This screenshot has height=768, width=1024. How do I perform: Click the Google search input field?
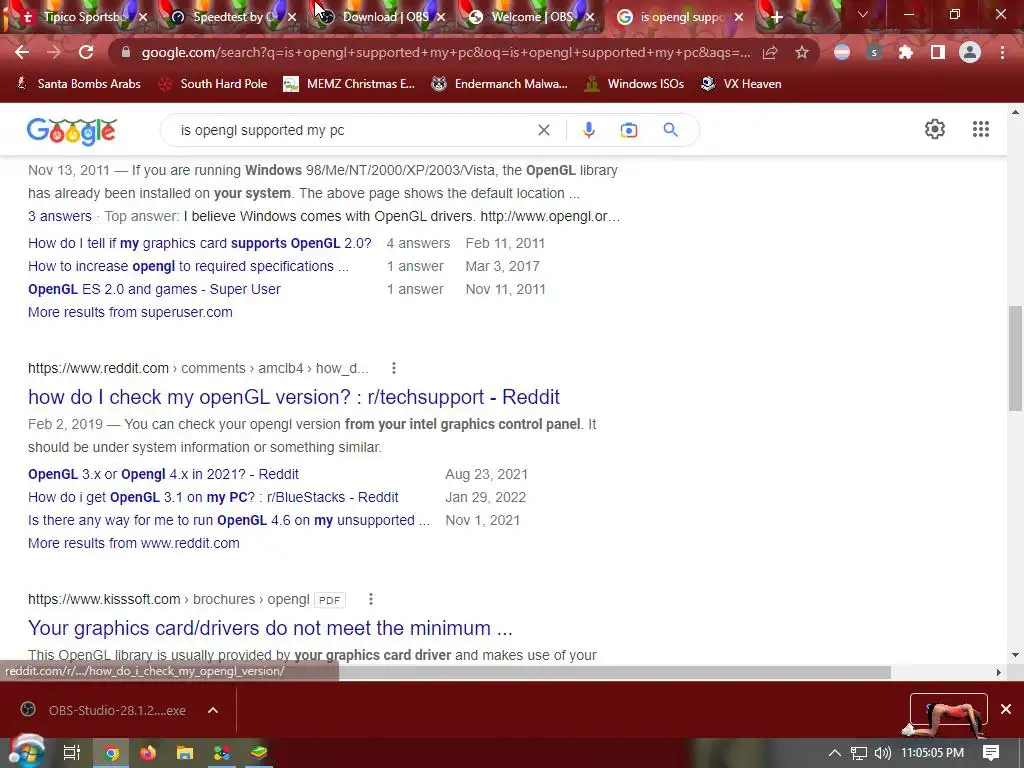click(353, 130)
